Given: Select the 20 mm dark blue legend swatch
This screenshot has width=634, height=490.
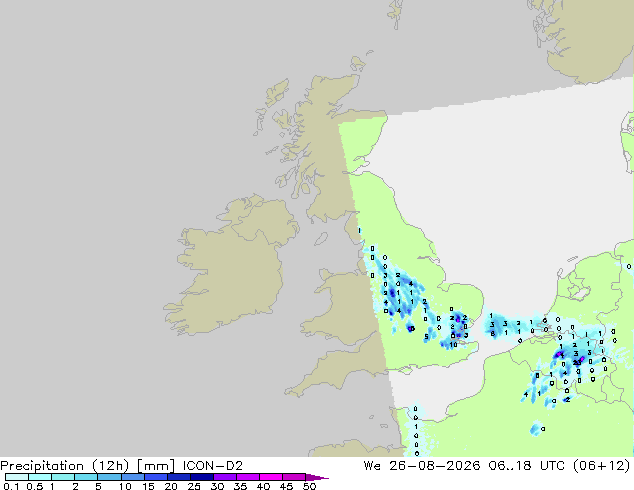Looking at the screenshot, I should pyautogui.click(x=178, y=477).
